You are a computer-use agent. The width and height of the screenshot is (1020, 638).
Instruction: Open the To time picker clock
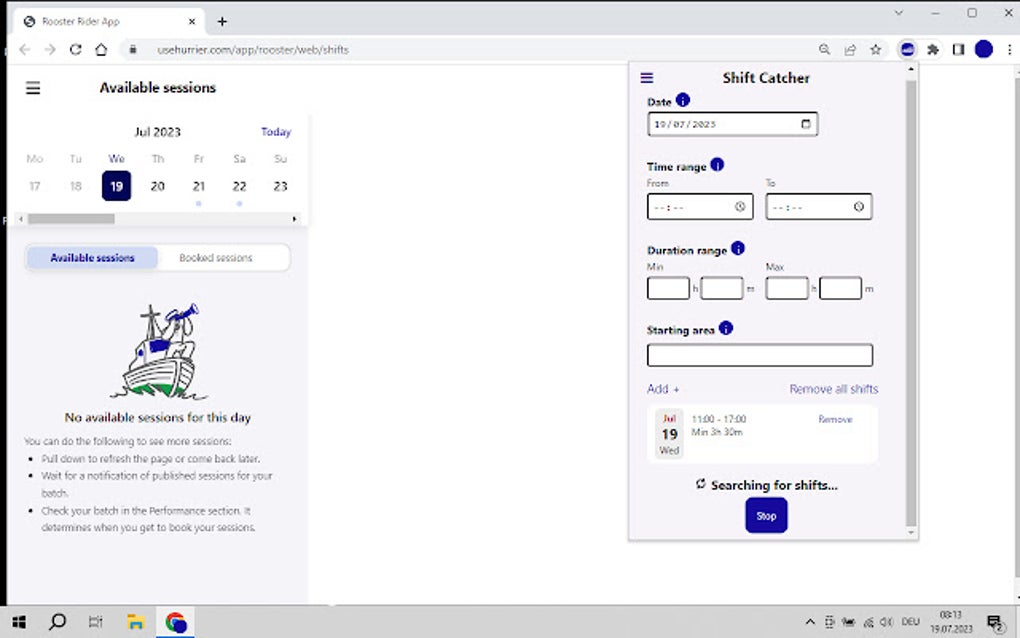tap(858, 206)
